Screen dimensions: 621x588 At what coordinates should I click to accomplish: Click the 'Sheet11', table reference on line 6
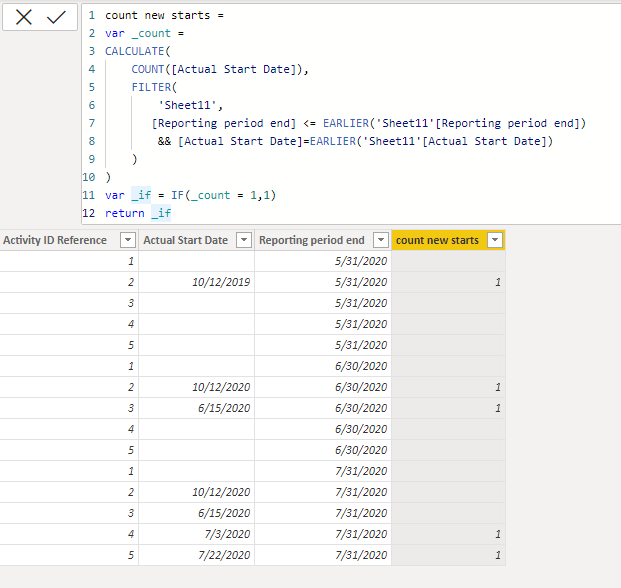pos(190,105)
